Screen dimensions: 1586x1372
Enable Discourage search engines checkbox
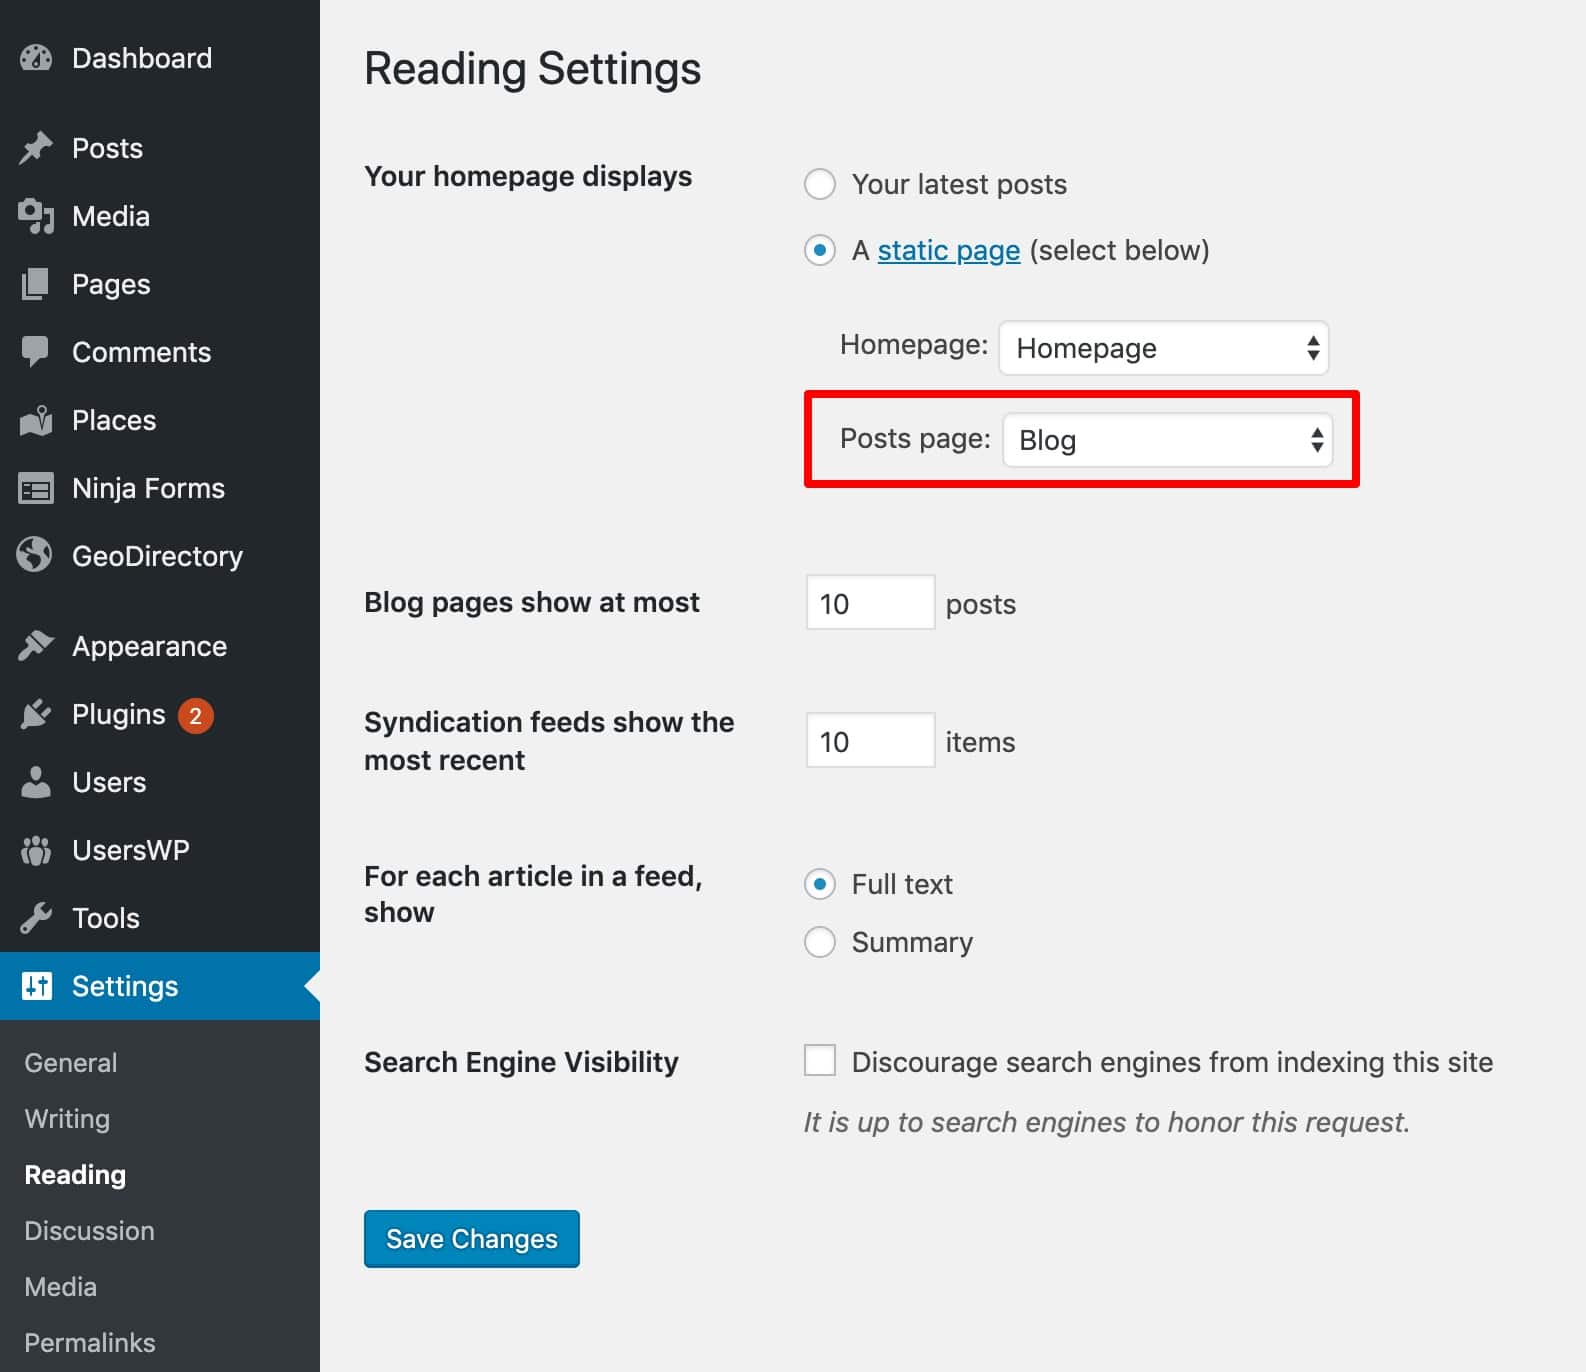[x=820, y=1060]
